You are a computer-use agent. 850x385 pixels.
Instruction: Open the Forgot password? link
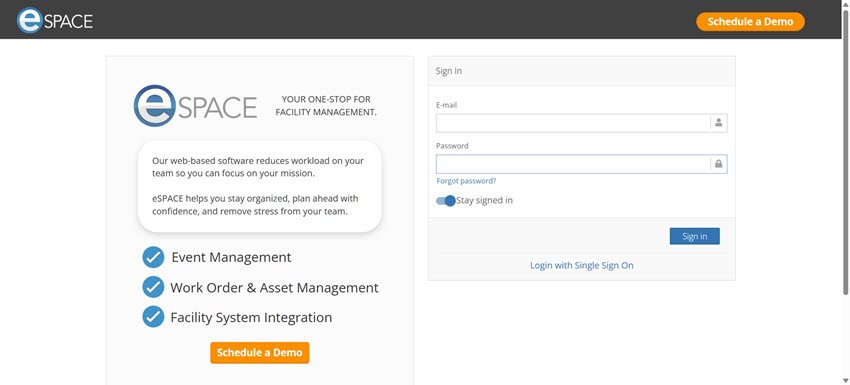coord(466,181)
